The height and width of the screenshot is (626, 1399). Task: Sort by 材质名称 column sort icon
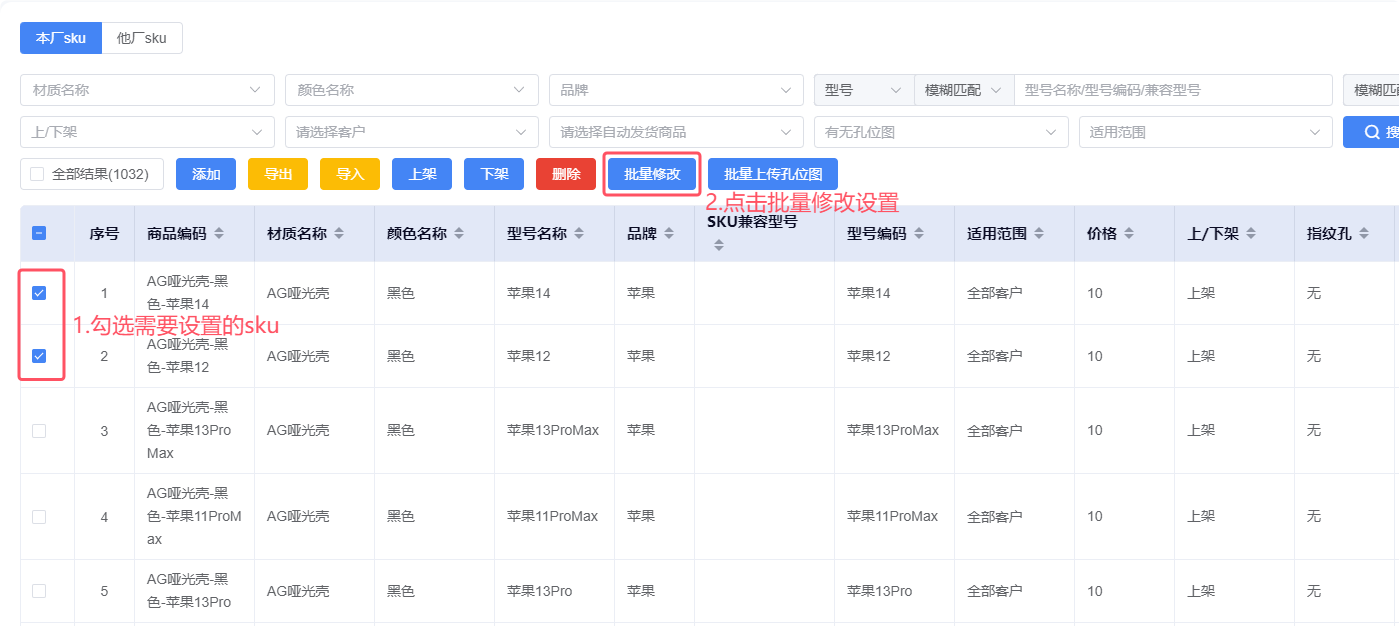[339, 233]
